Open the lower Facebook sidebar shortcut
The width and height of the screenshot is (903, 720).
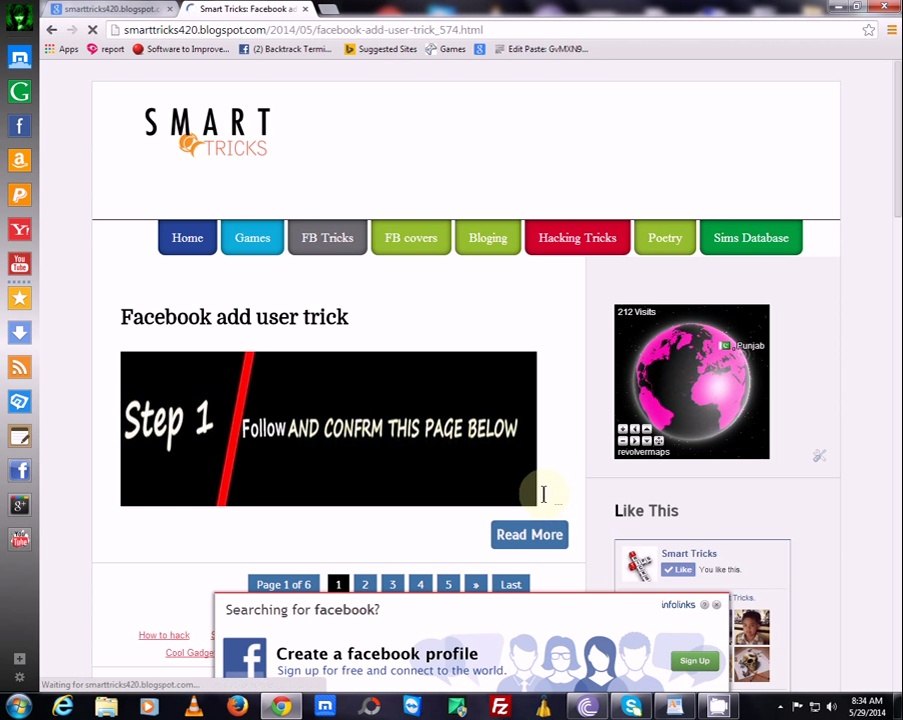click(x=20, y=471)
